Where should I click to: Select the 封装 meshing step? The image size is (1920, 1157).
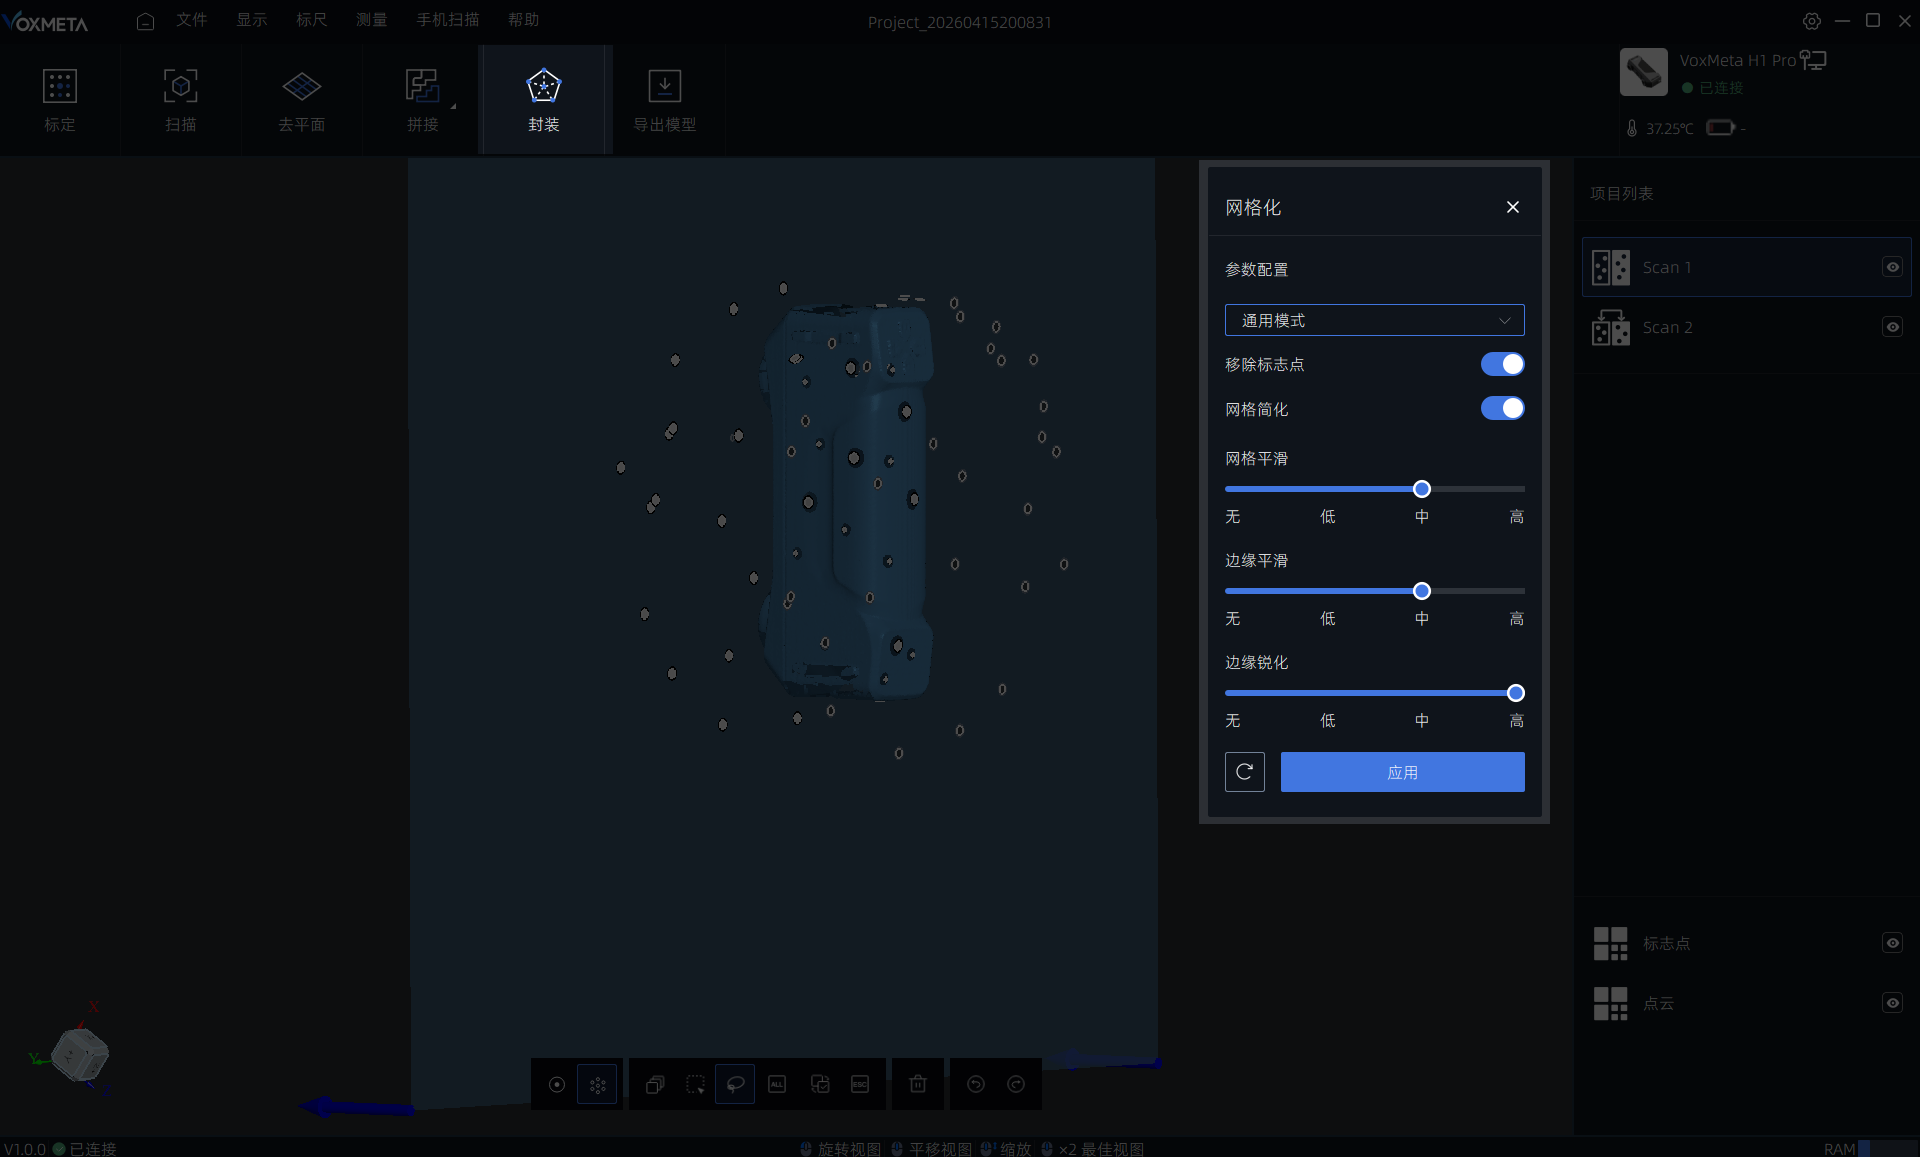544,100
